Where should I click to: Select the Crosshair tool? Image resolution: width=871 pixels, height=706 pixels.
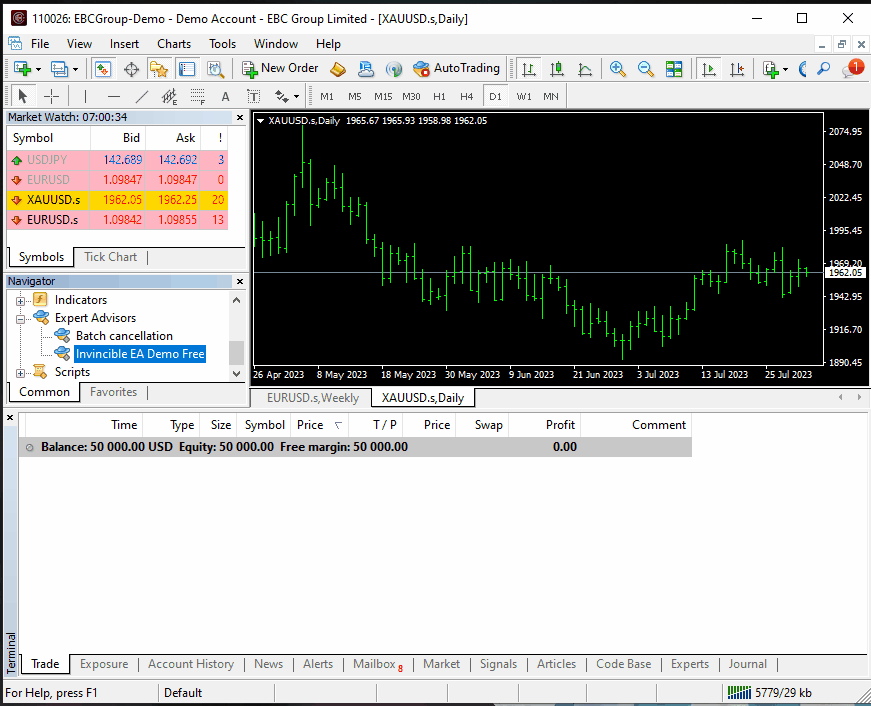click(x=51, y=96)
